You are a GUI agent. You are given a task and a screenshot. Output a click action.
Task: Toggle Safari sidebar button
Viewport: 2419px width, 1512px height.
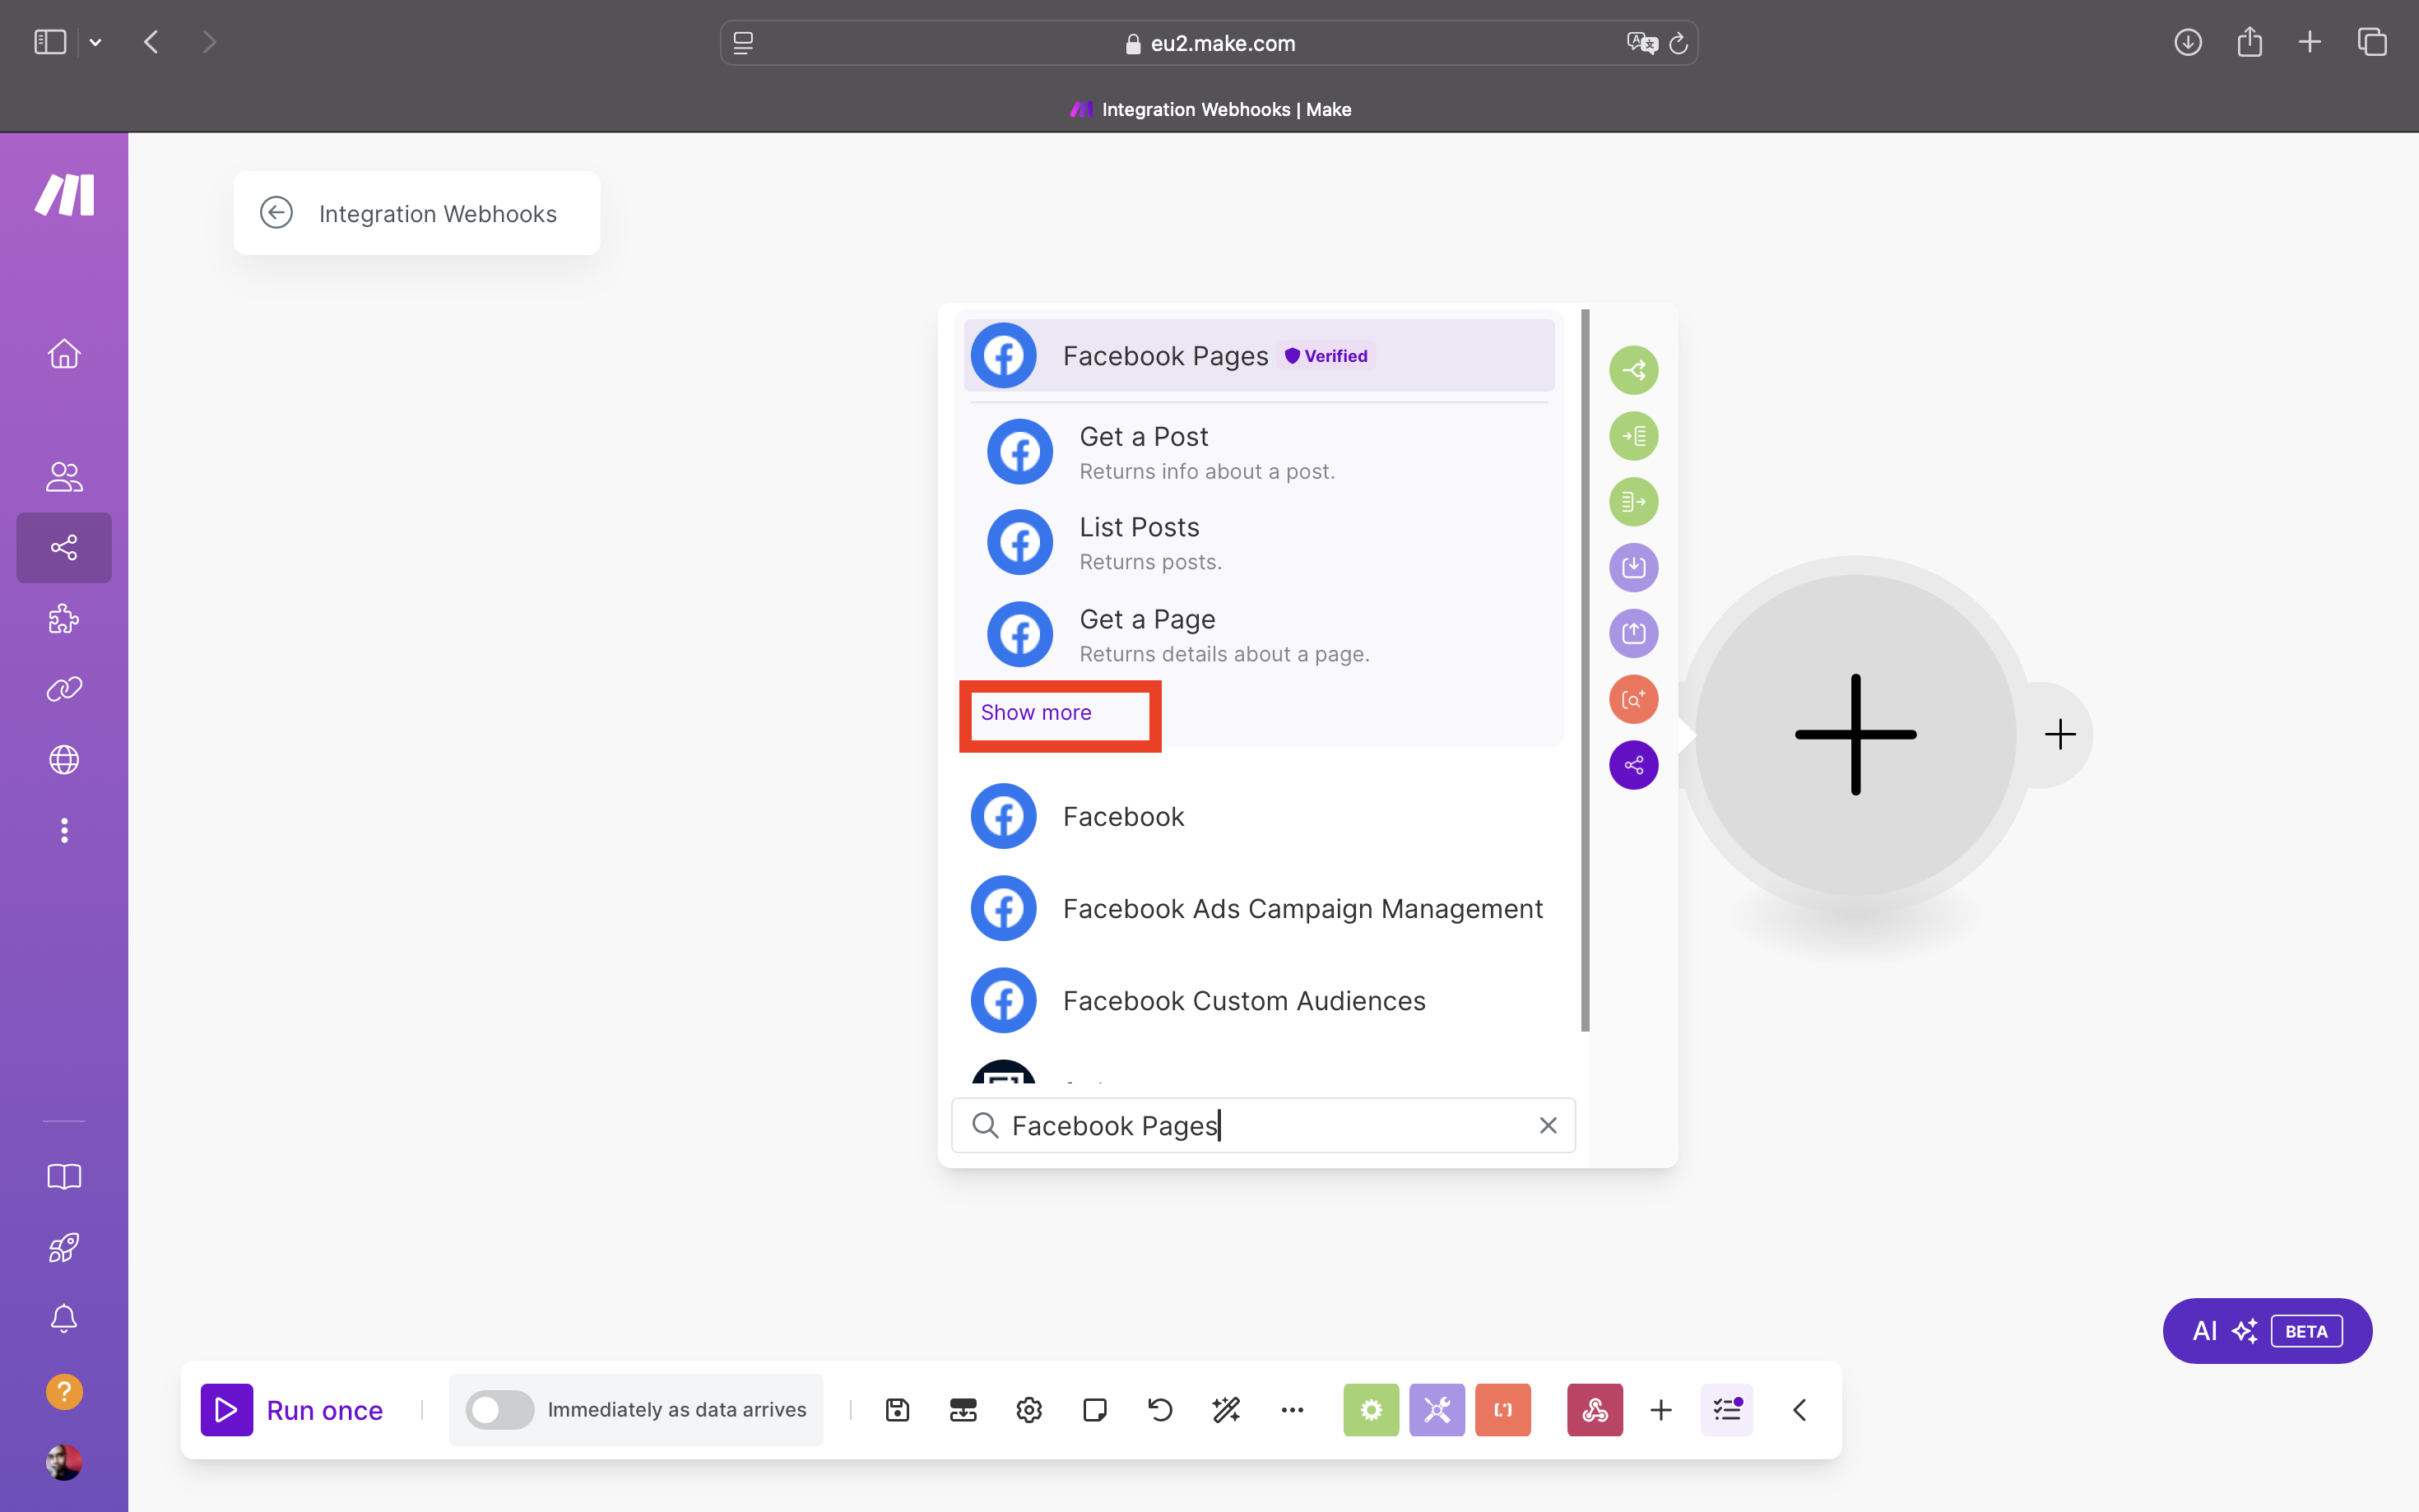coord(50,42)
